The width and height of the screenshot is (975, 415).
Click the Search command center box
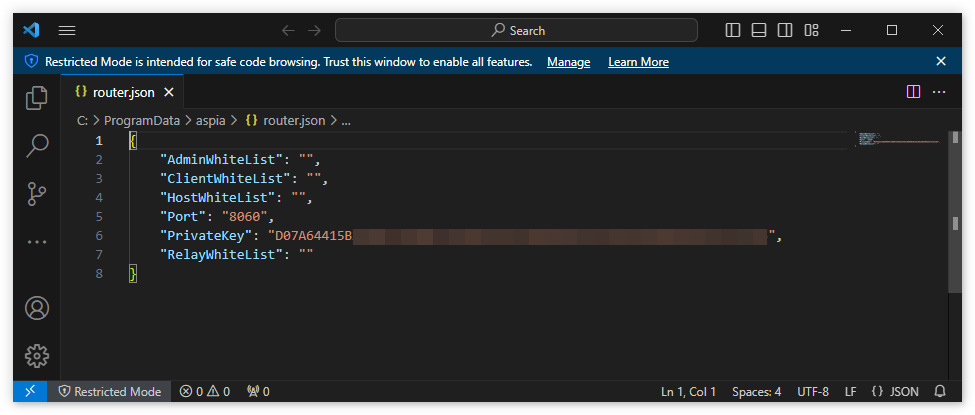pyautogui.click(x=516, y=30)
